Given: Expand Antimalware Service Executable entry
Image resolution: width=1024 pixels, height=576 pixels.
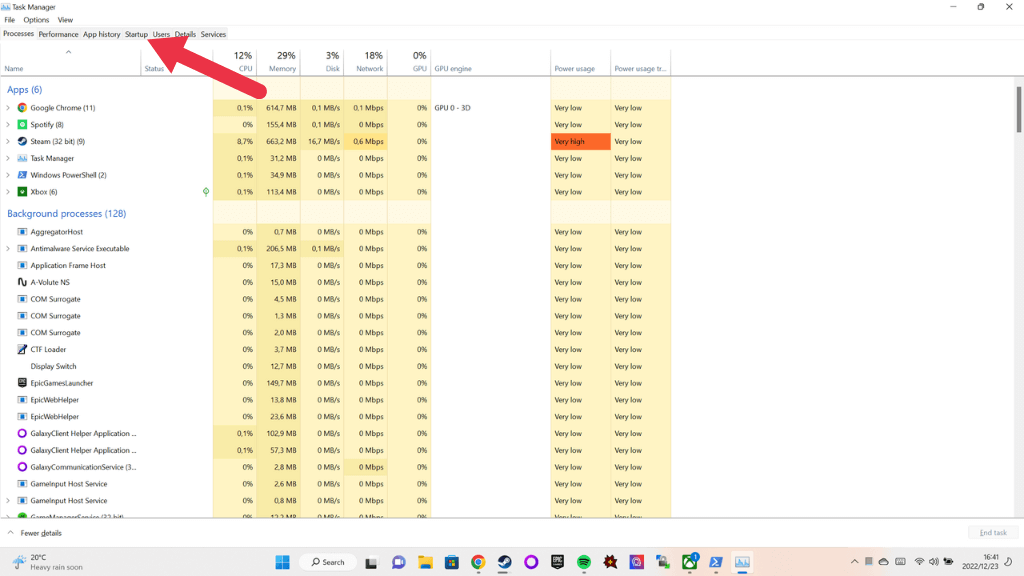Looking at the screenshot, I should click(x=8, y=249).
